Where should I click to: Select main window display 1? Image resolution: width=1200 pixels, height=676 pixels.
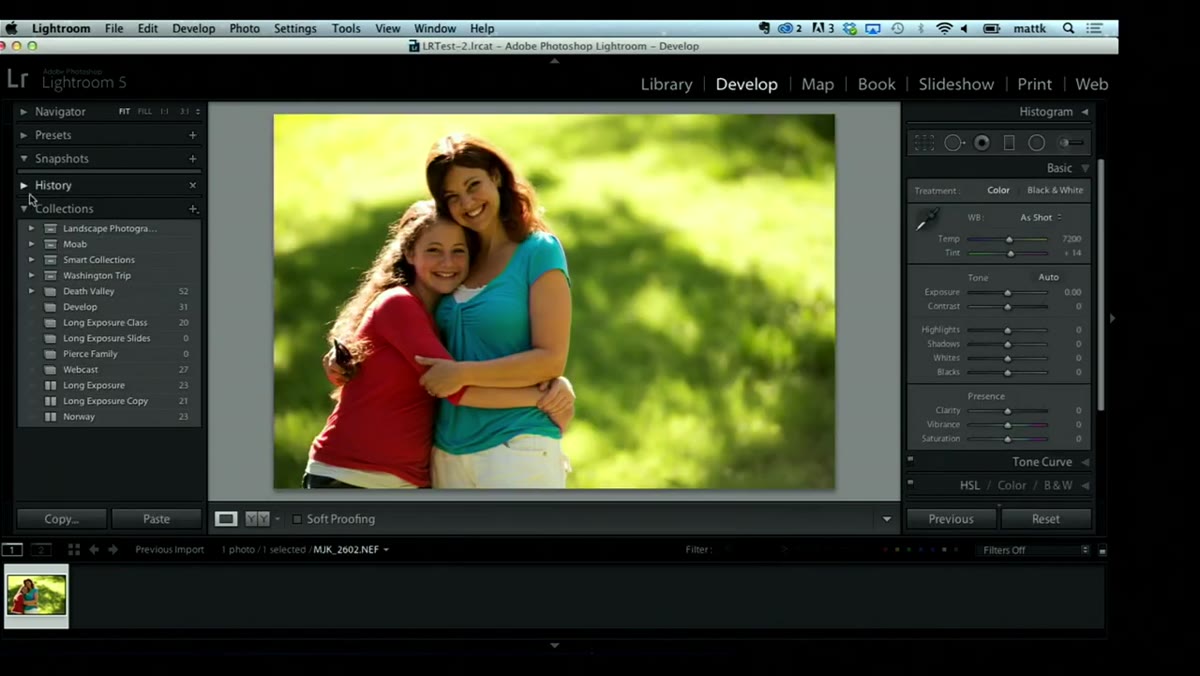(12, 550)
